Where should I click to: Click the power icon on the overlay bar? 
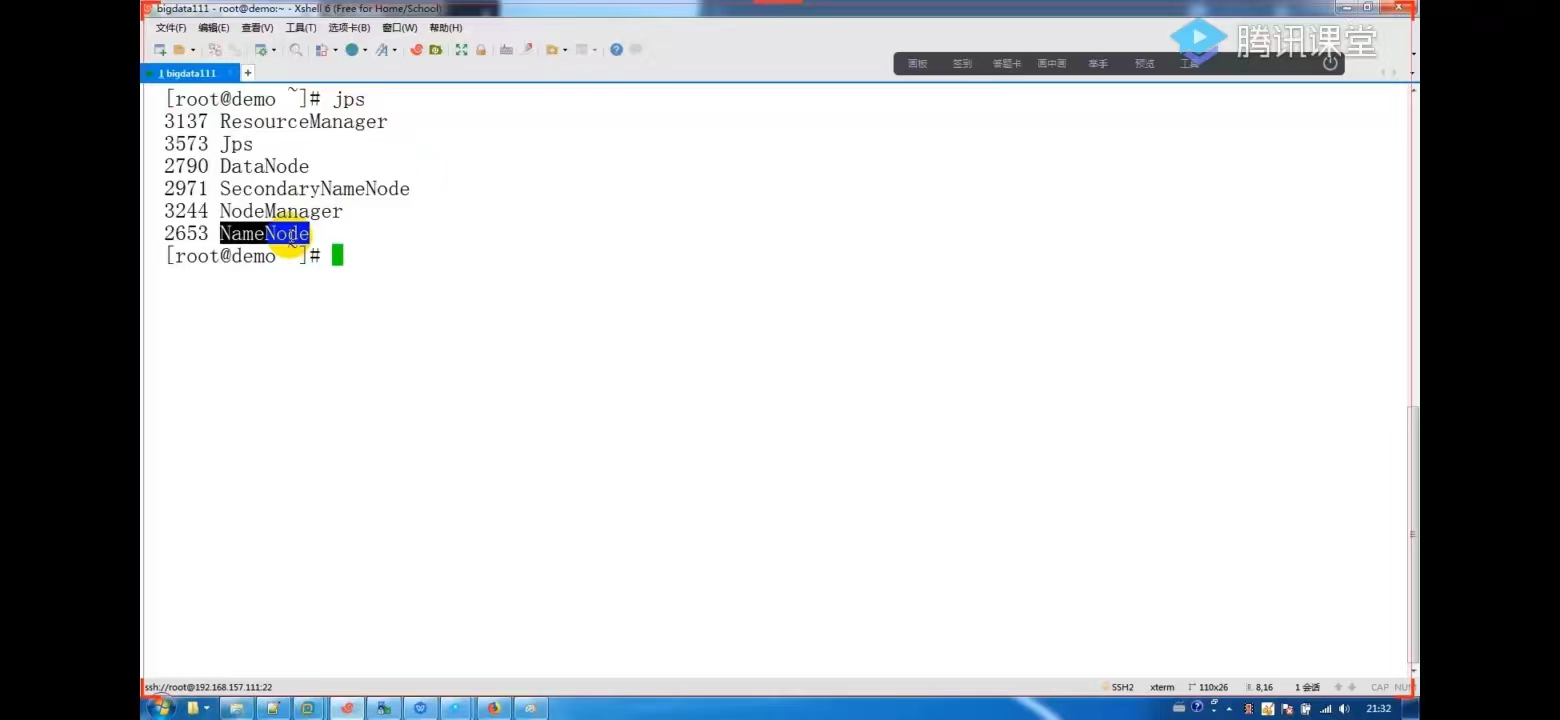tap(1330, 62)
